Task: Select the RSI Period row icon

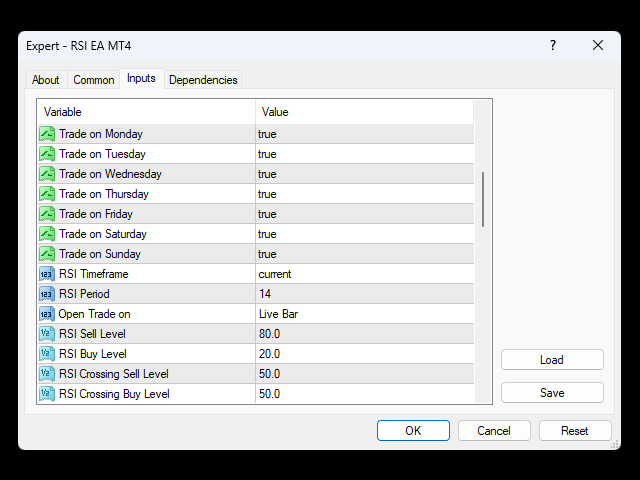Action: click(x=47, y=294)
